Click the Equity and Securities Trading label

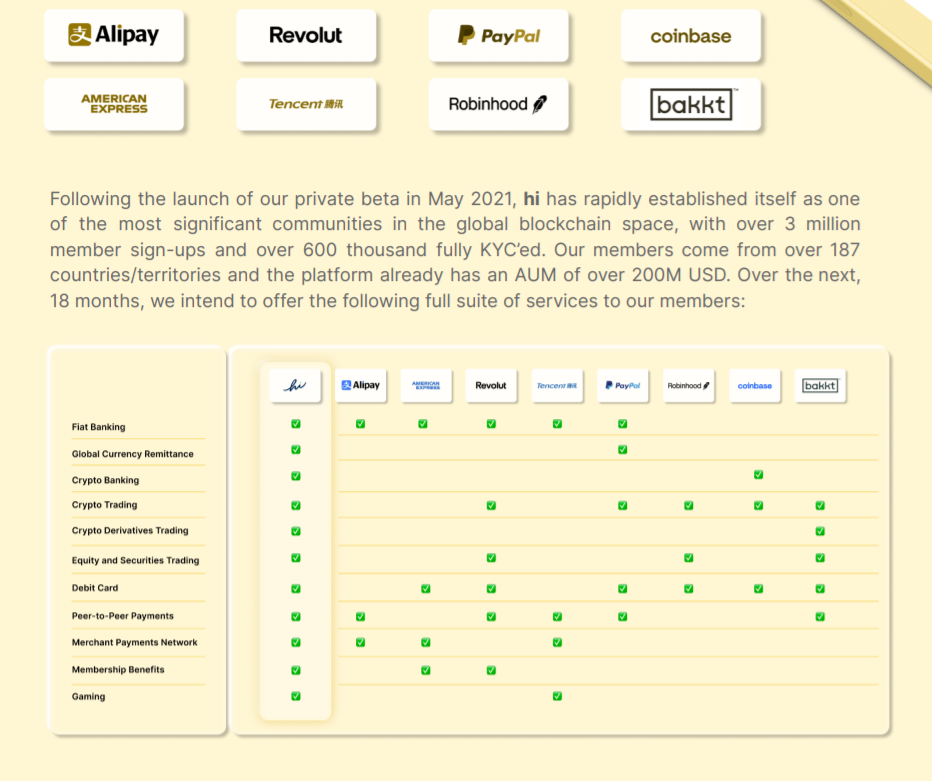pyautogui.click(x=136, y=560)
